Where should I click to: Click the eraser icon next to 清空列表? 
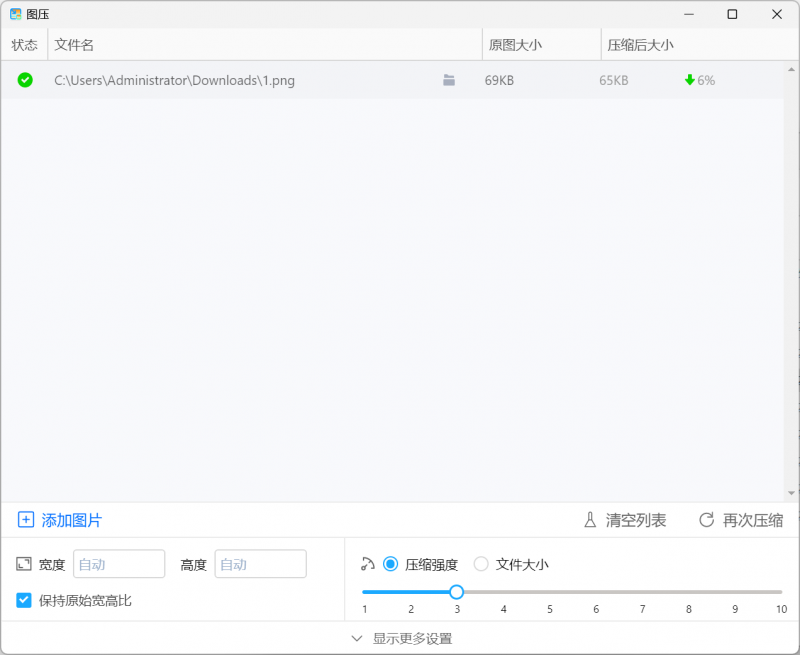(x=588, y=521)
